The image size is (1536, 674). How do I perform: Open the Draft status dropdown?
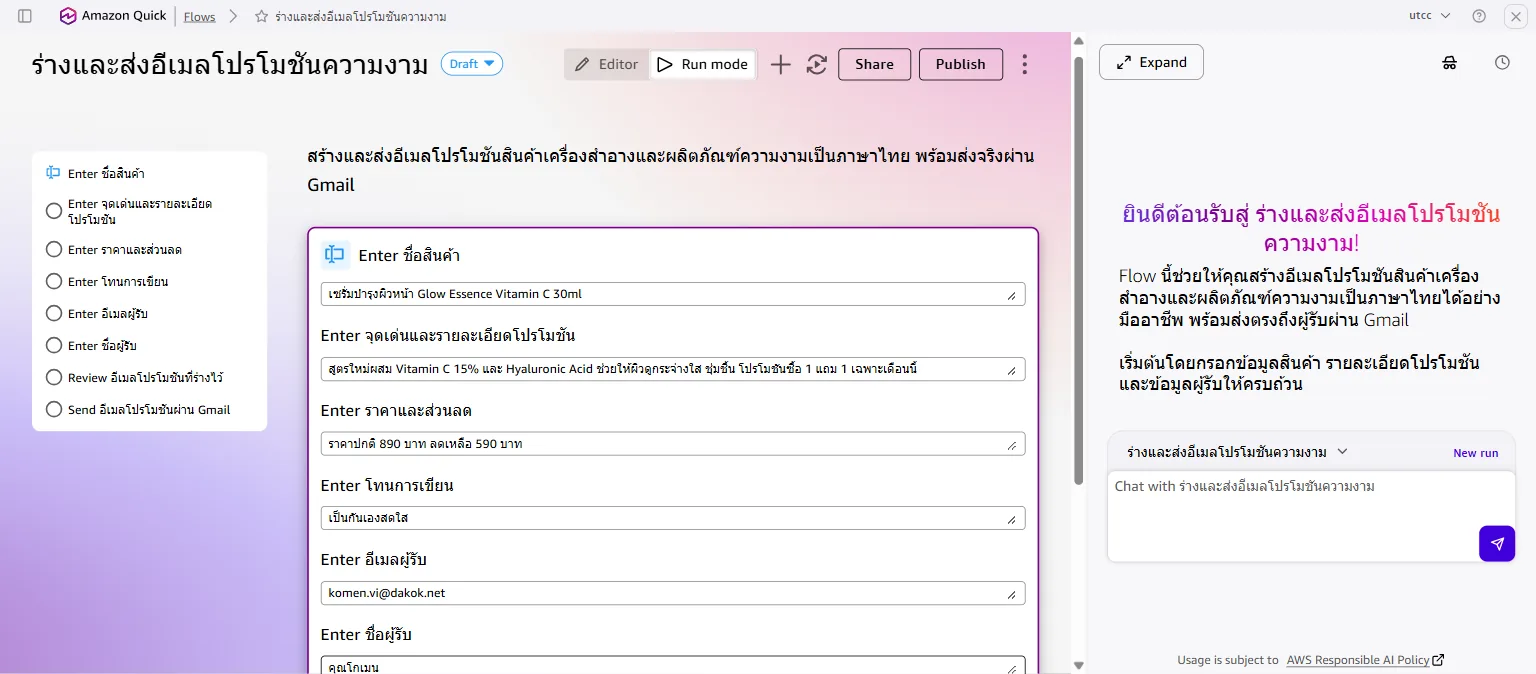[472, 64]
